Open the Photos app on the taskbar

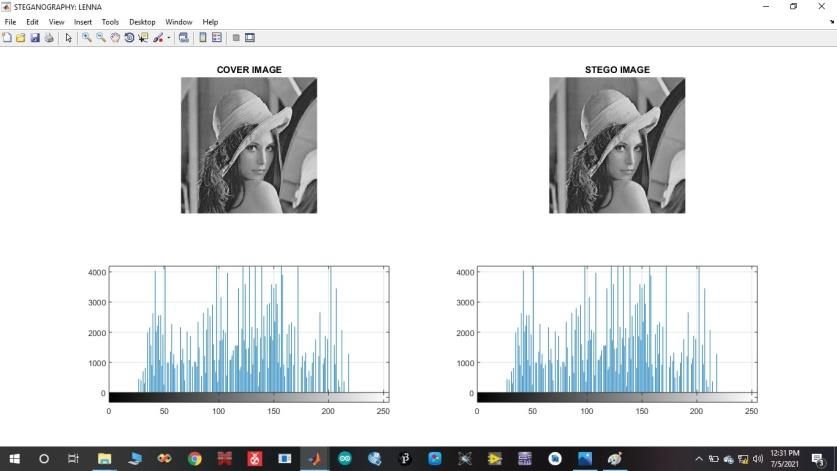pyautogui.click(x=585, y=459)
